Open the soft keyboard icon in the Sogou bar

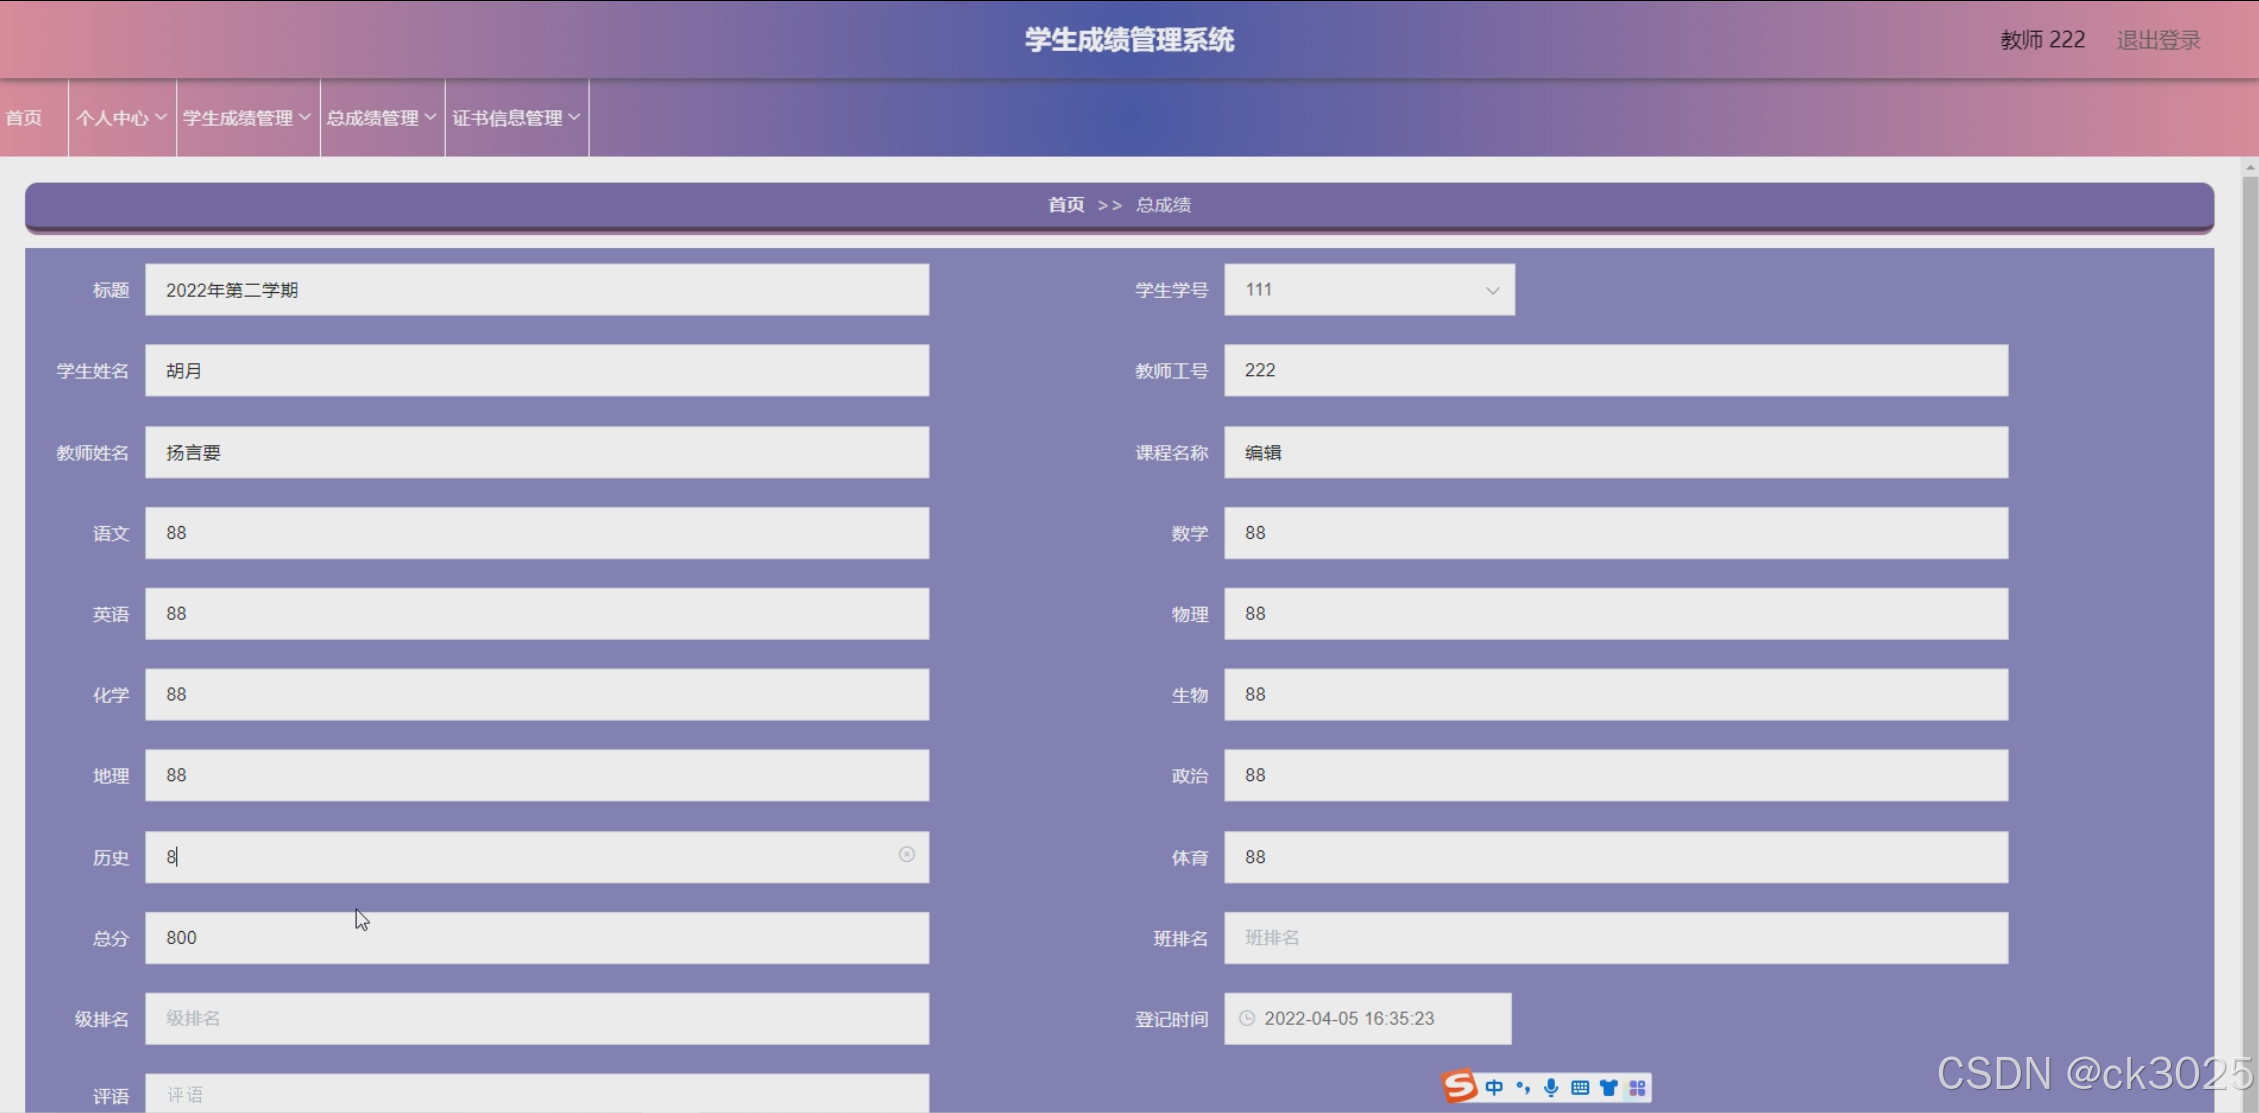pos(1580,1087)
